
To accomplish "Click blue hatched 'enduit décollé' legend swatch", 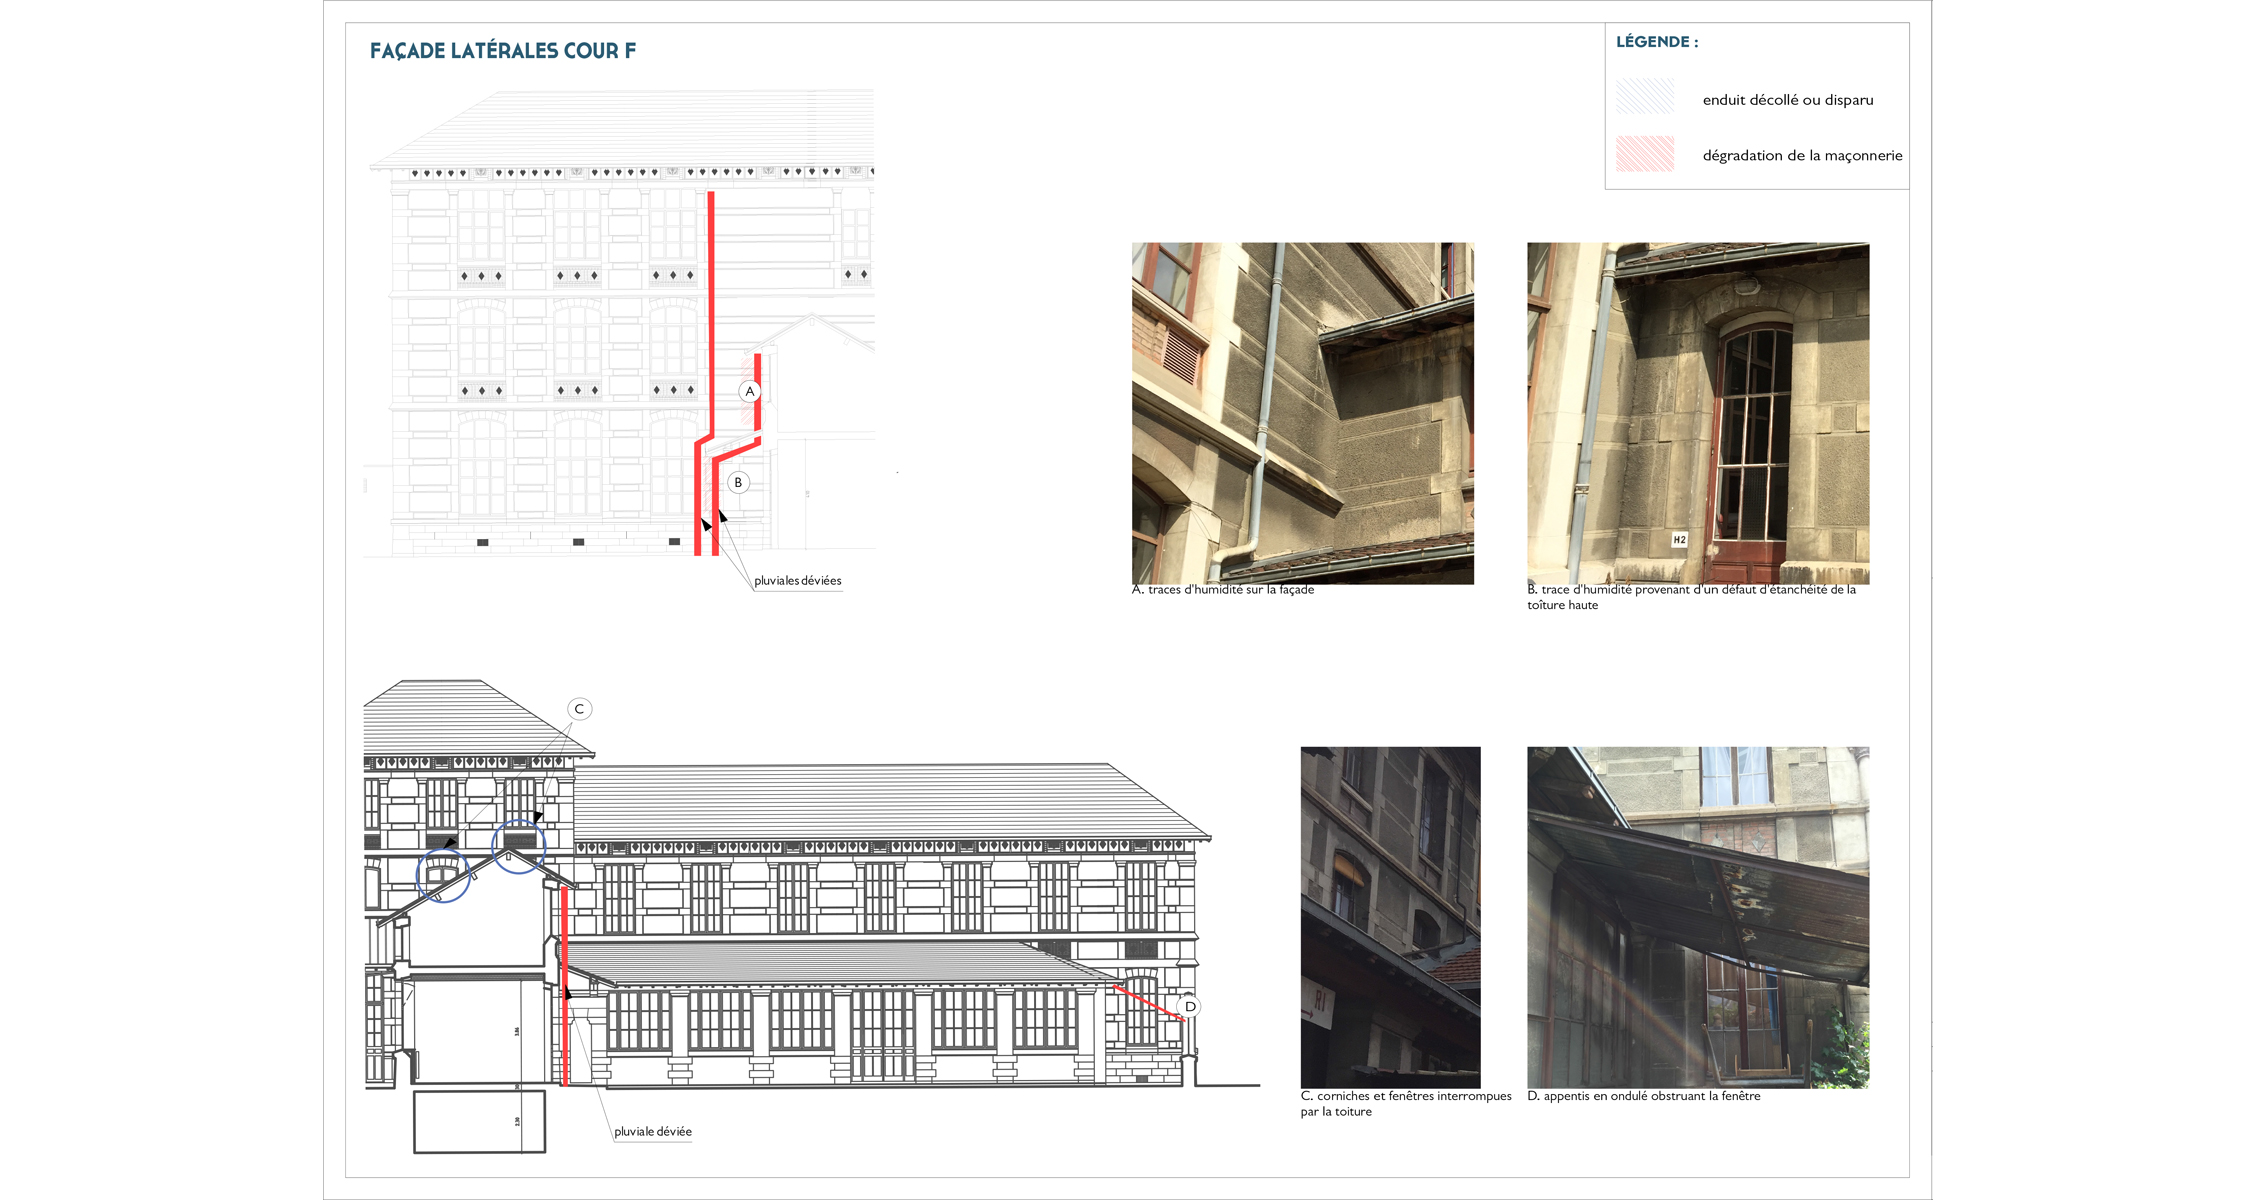I will [x=1644, y=97].
